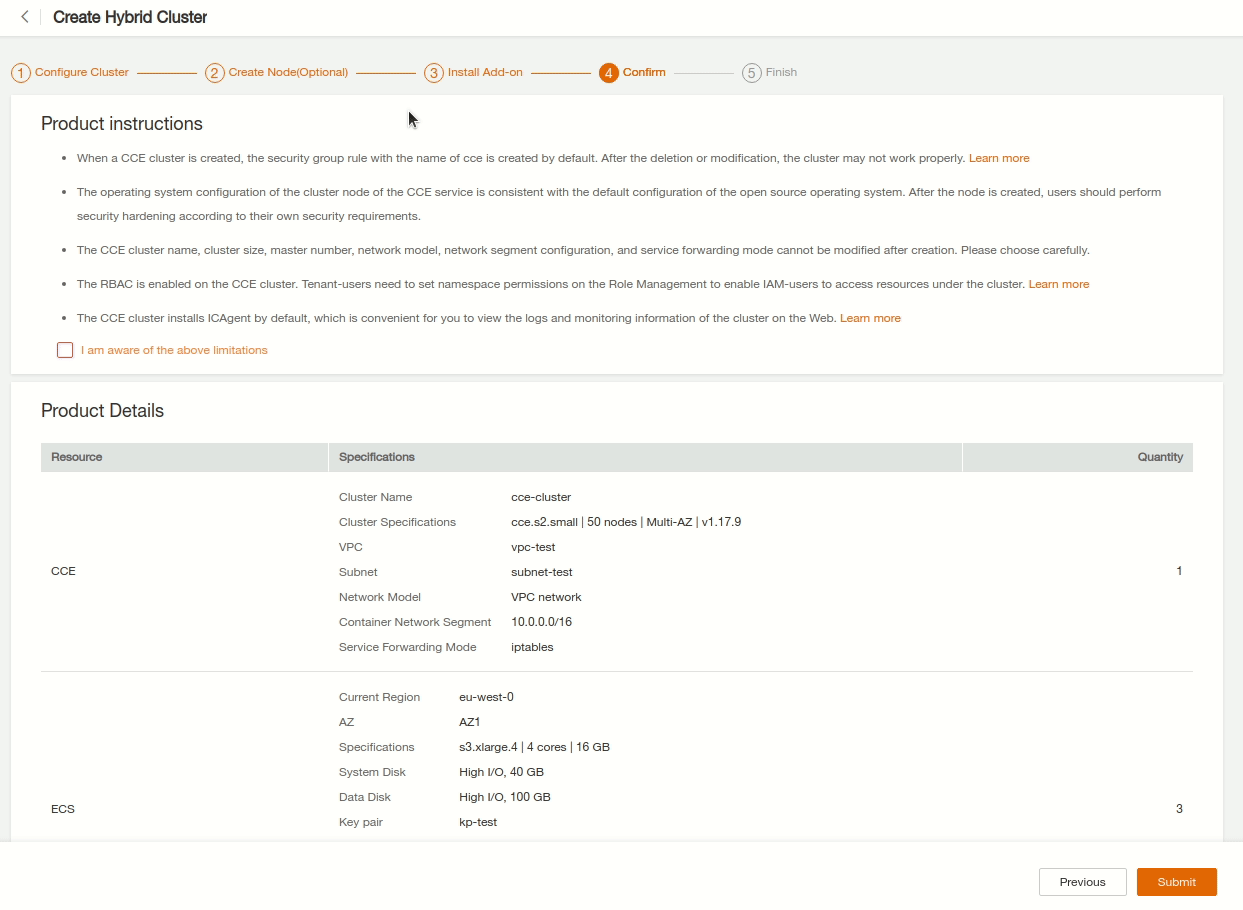Screen dimensions: 1243x910
Task: Click the Create Hybrid Cluster page title
Action: pos(130,17)
